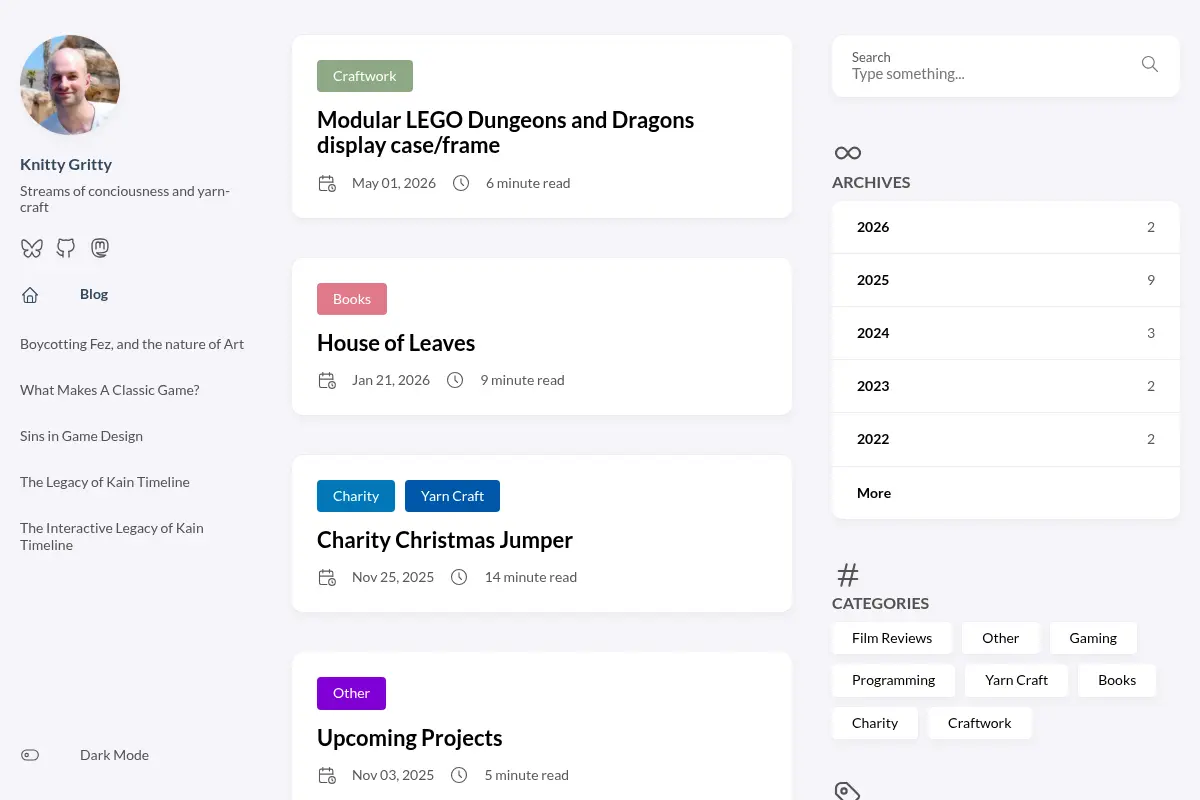Click the Knitty Gritty avatar photo
Image resolution: width=1200 pixels, height=800 pixels.
tap(70, 85)
